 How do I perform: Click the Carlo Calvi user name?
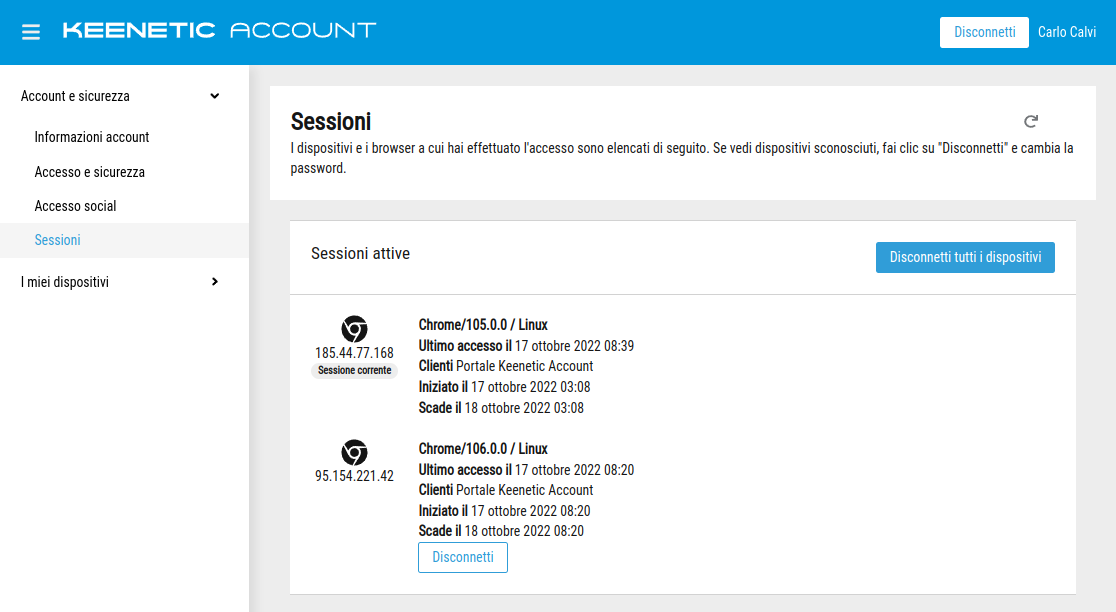(x=1067, y=32)
